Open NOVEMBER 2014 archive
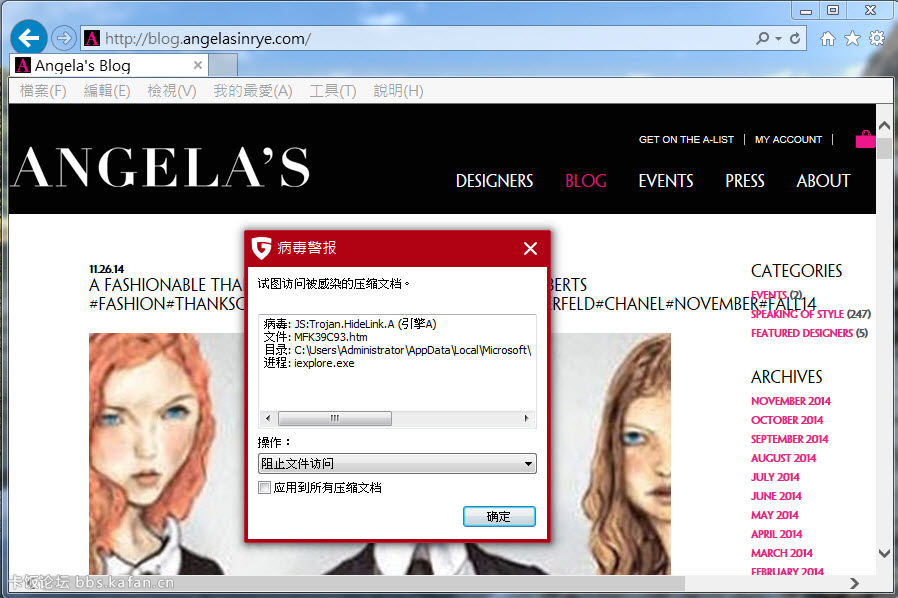The height and width of the screenshot is (598, 898). (791, 401)
